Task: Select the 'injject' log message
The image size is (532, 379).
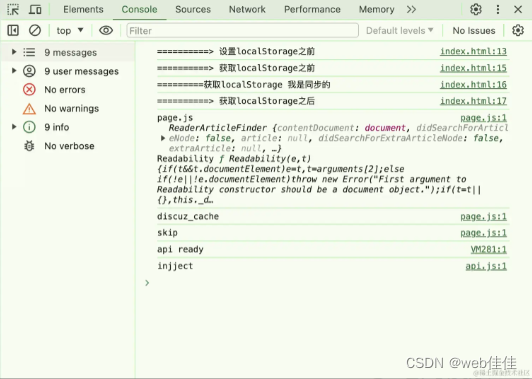Action: click(175, 266)
